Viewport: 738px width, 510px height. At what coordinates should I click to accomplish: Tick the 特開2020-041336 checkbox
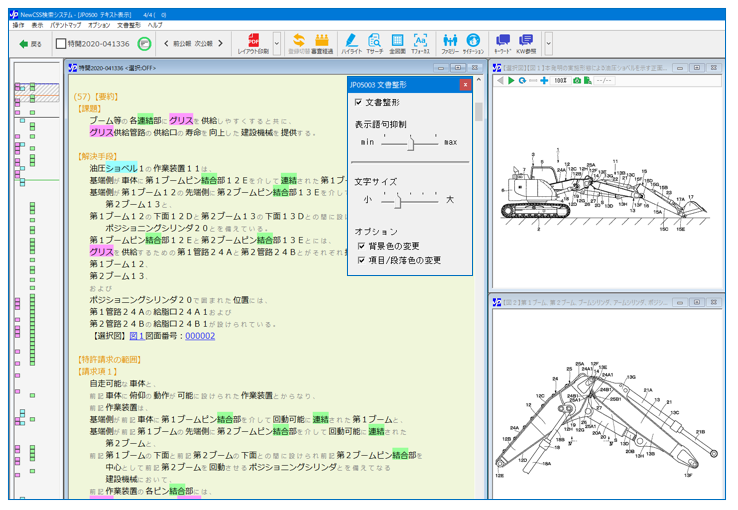point(61,44)
